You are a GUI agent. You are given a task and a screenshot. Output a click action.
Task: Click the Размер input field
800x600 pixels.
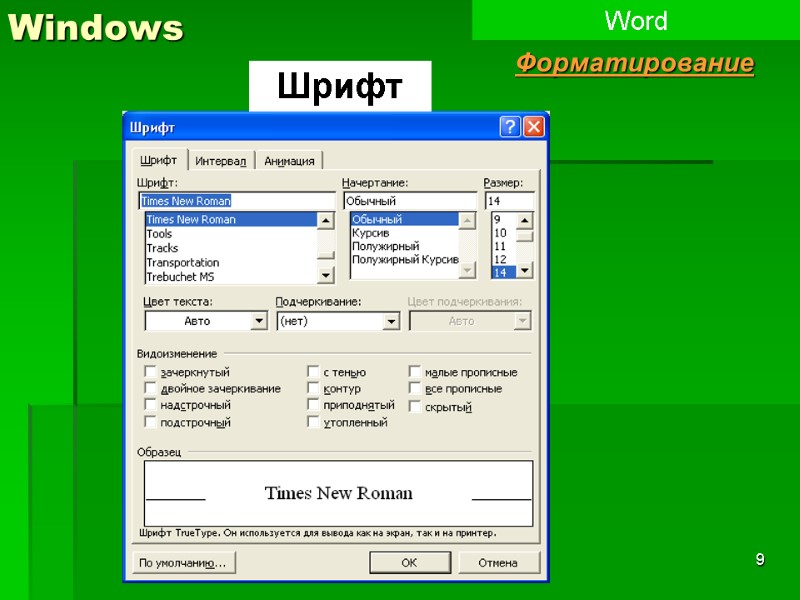click(509, 201)
